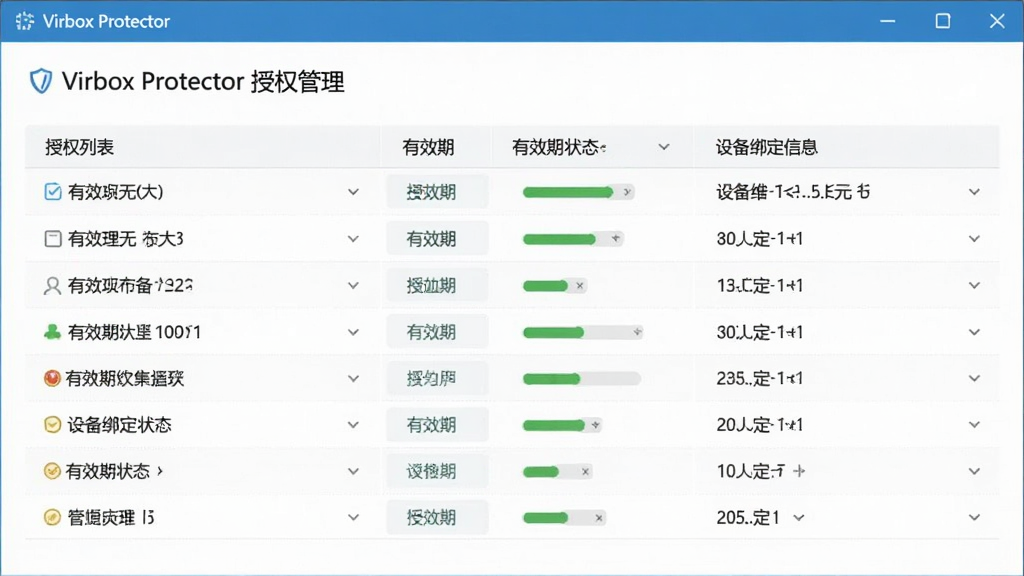Click the progress bar in the red-icon row
Screen dimensions: 1024x576
click(581, 379)
